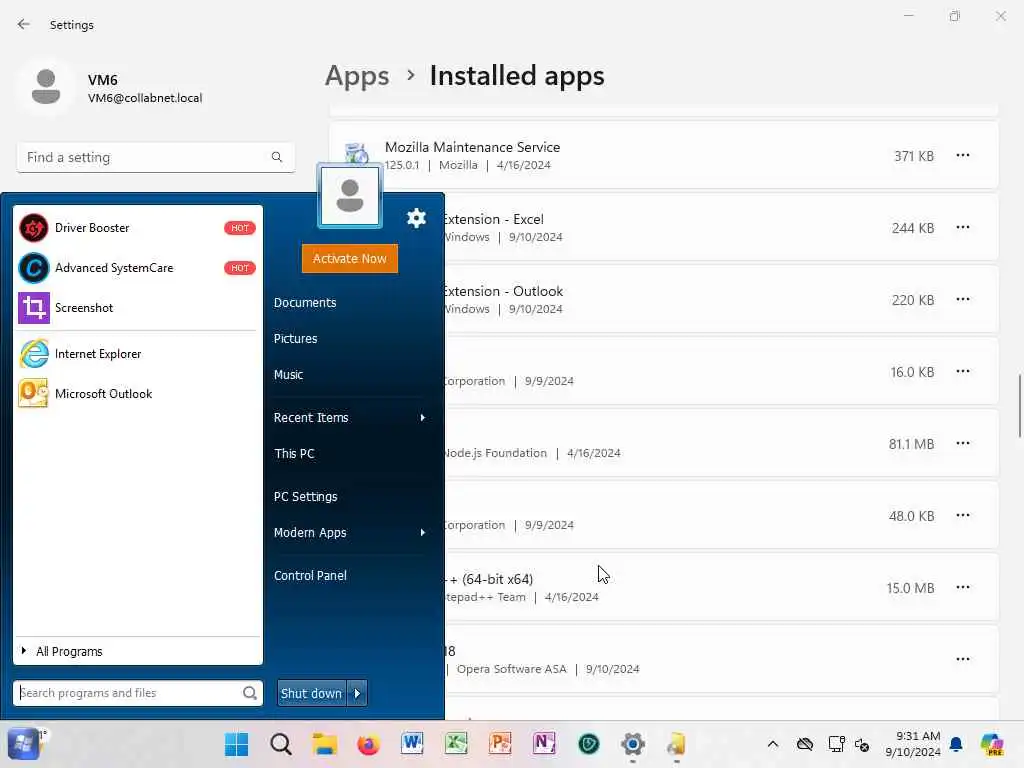This screenshot has height=768, width=1024.
Task: Click the Shut down button
Action: (312, 693)
